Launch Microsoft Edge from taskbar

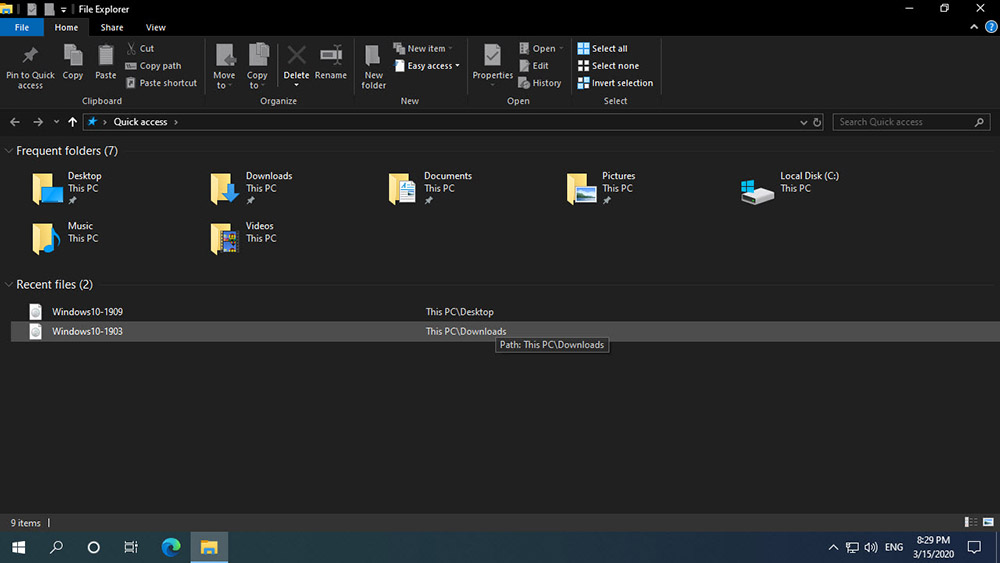(x=171, y=547)
